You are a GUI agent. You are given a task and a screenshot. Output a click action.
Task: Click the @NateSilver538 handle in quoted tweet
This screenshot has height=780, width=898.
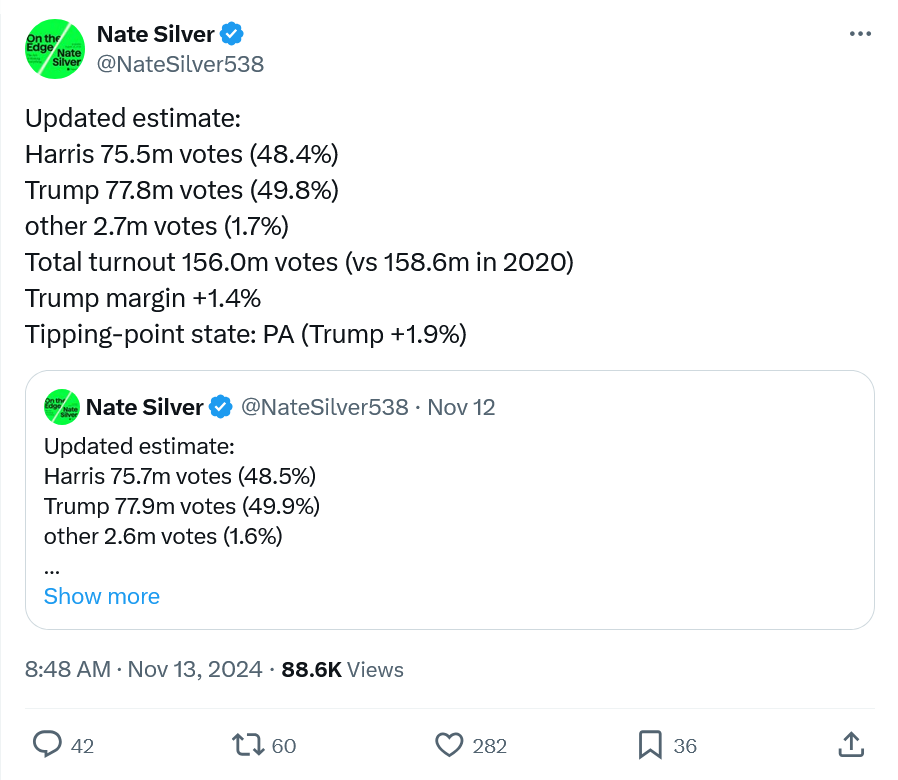click(325, 408)
